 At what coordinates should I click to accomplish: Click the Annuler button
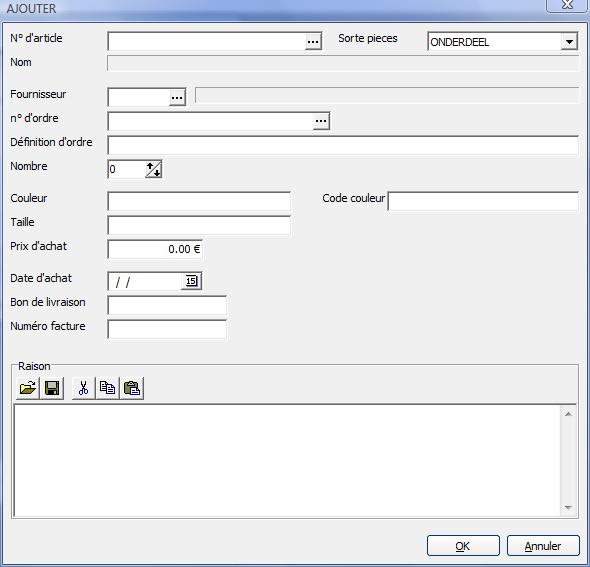543,546
